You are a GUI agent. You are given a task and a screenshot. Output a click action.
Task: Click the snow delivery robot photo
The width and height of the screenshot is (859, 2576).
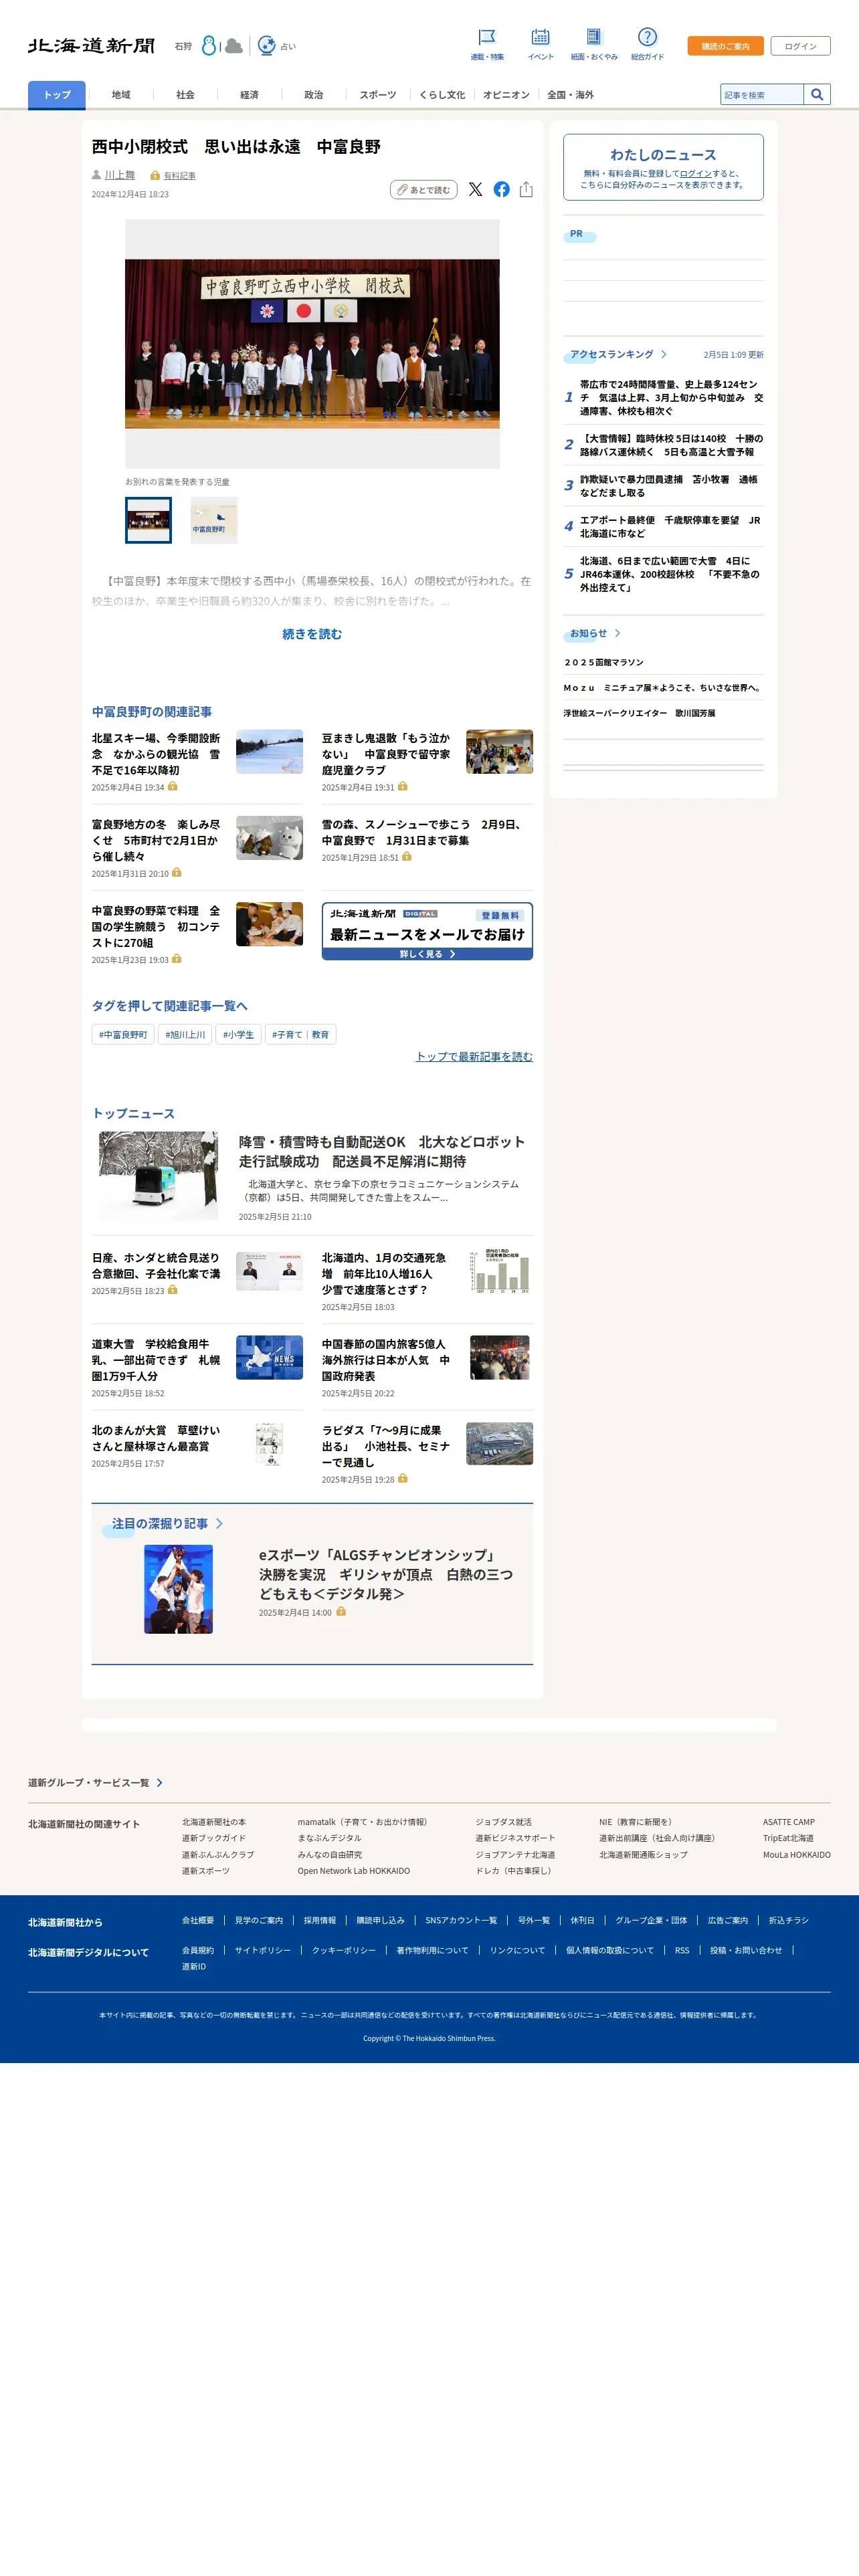point(158,1175)
